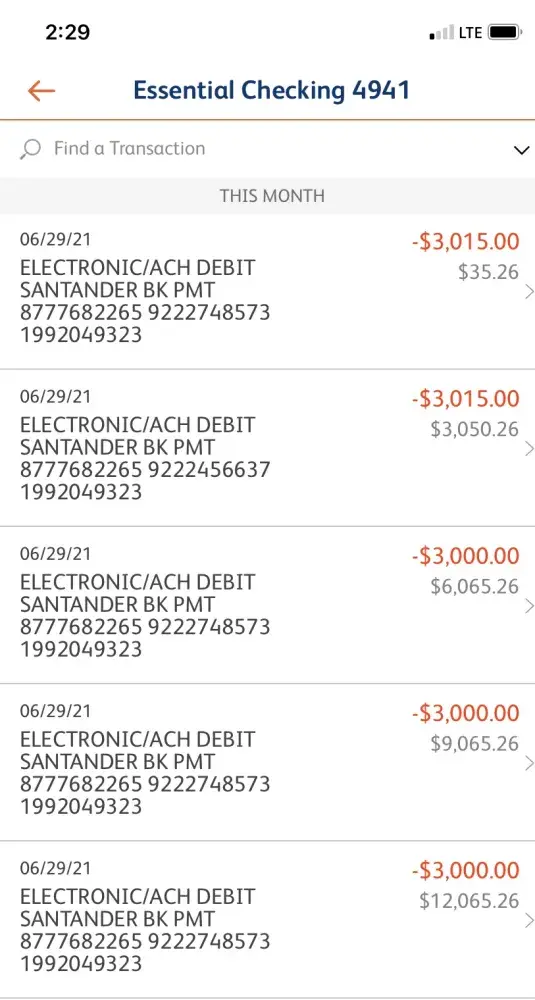Open the -$3,000.00 debit with $9,065.26 balance
The width and height of the screenshot is (535, 1000).
267,763
